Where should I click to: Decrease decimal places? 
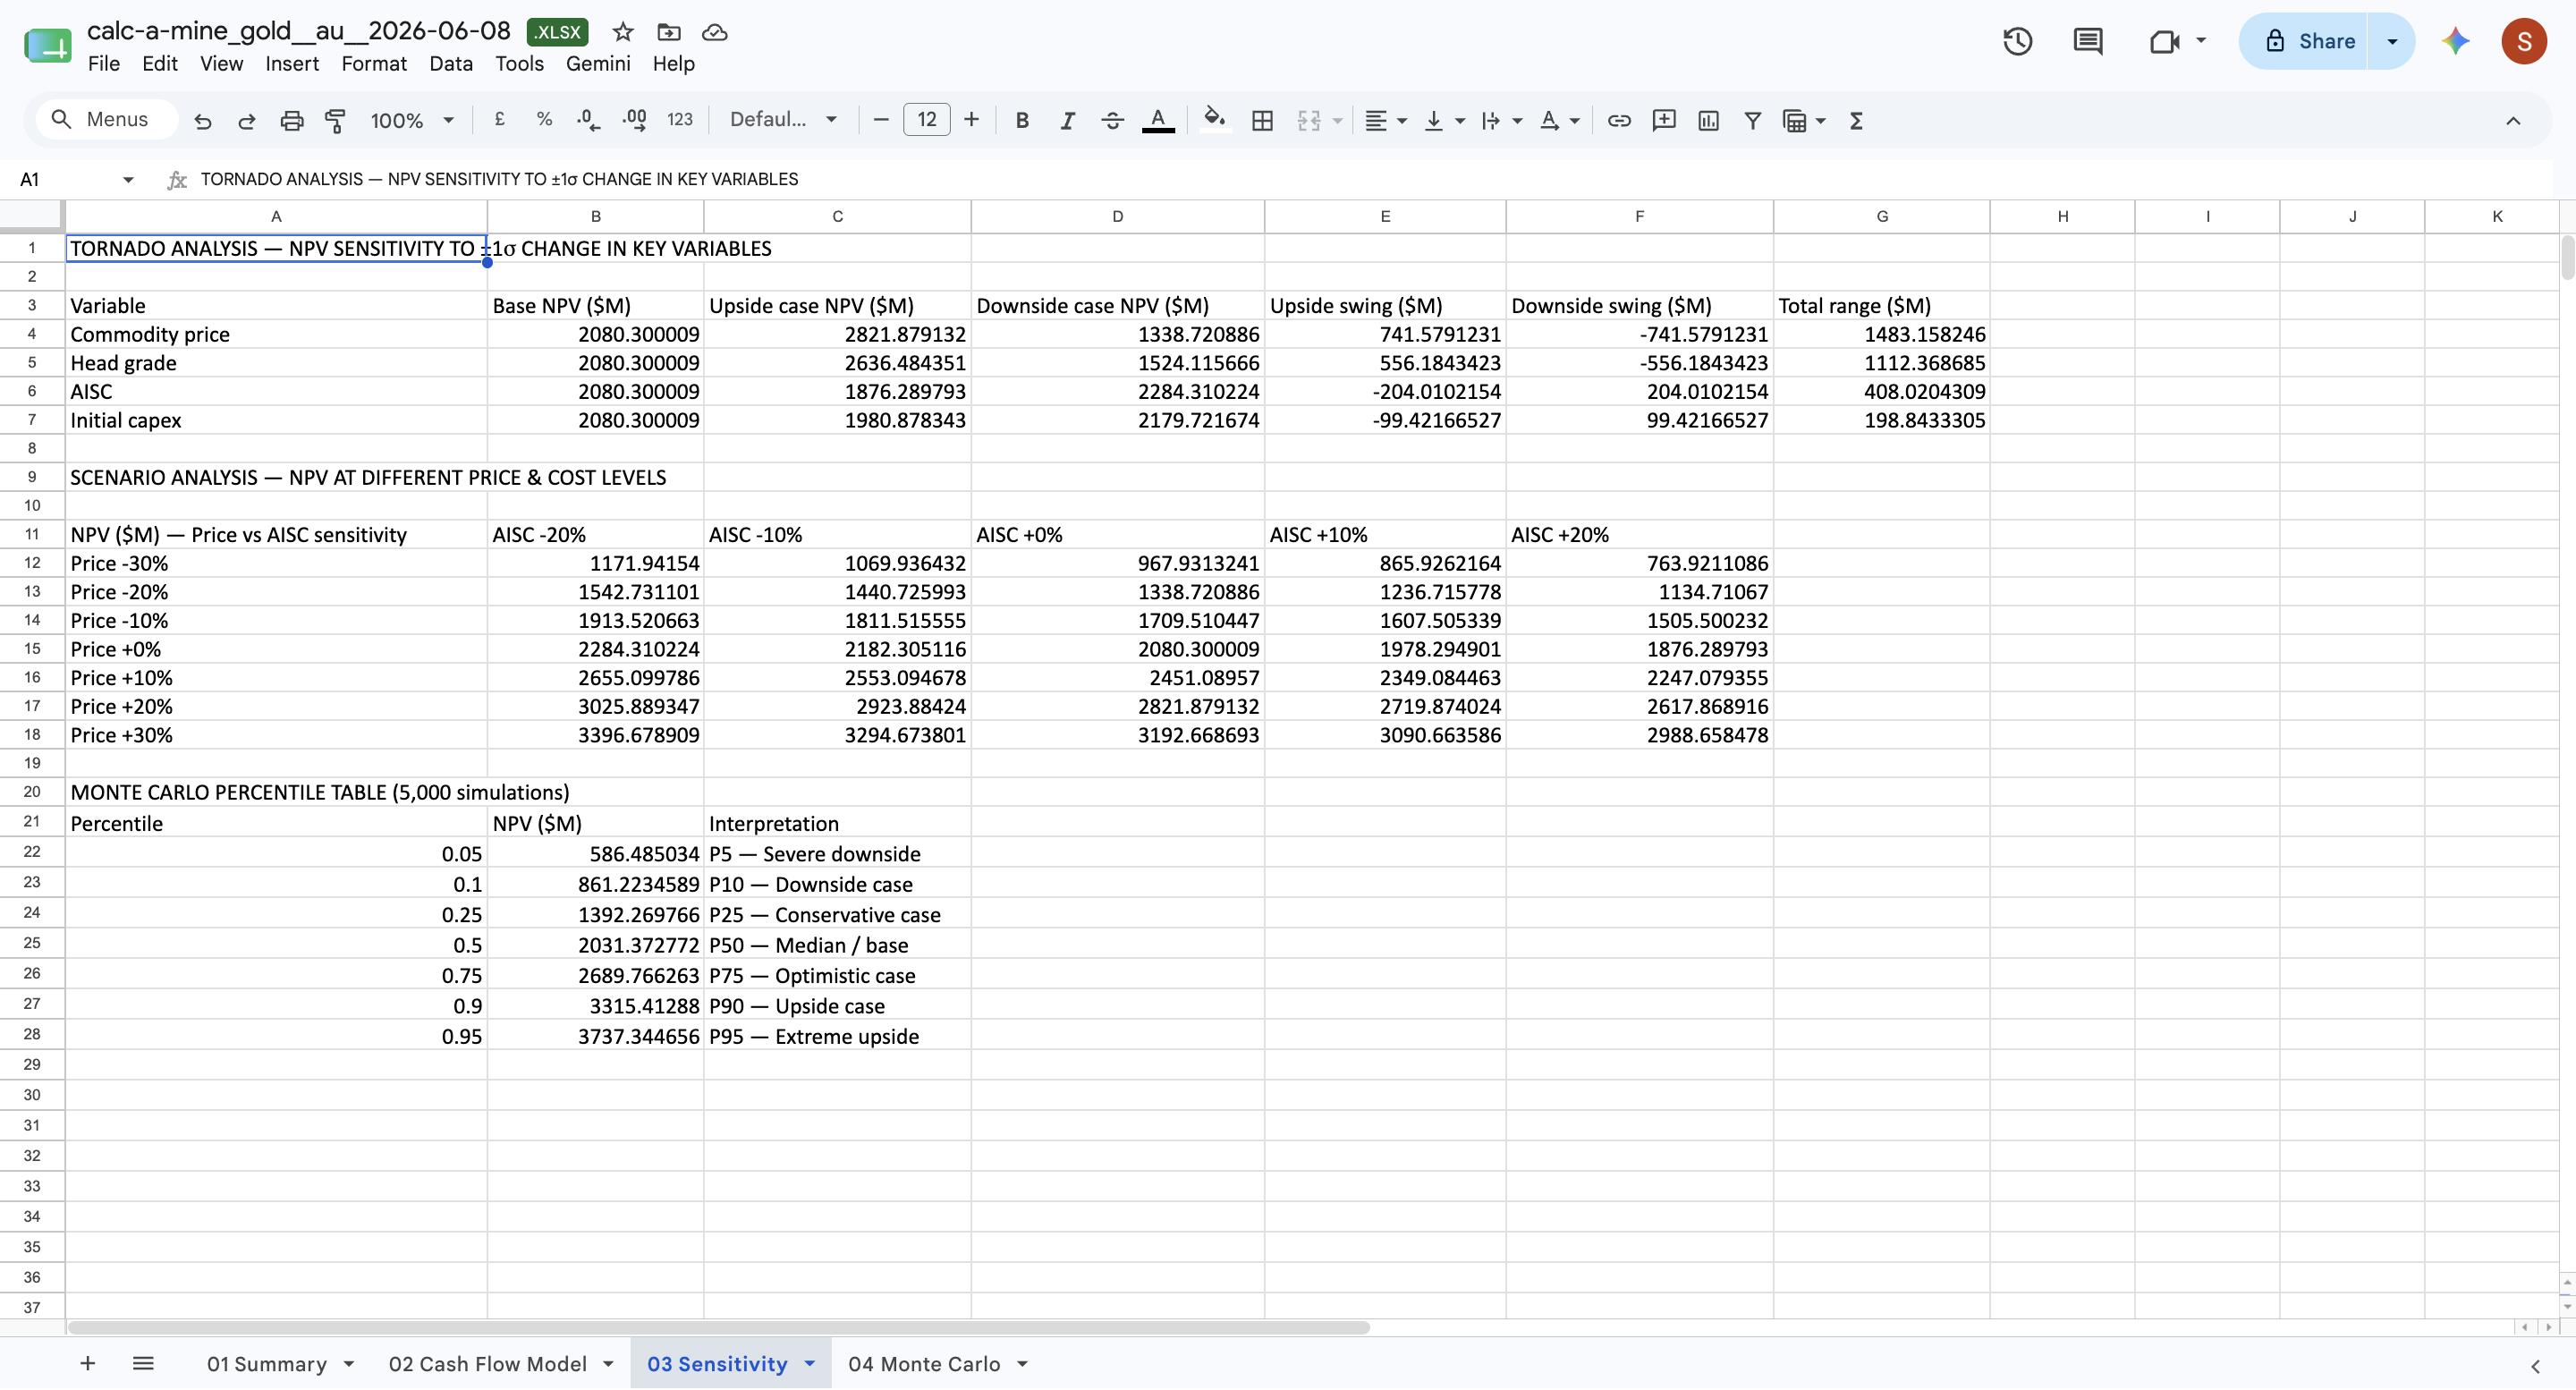point(589,120)
